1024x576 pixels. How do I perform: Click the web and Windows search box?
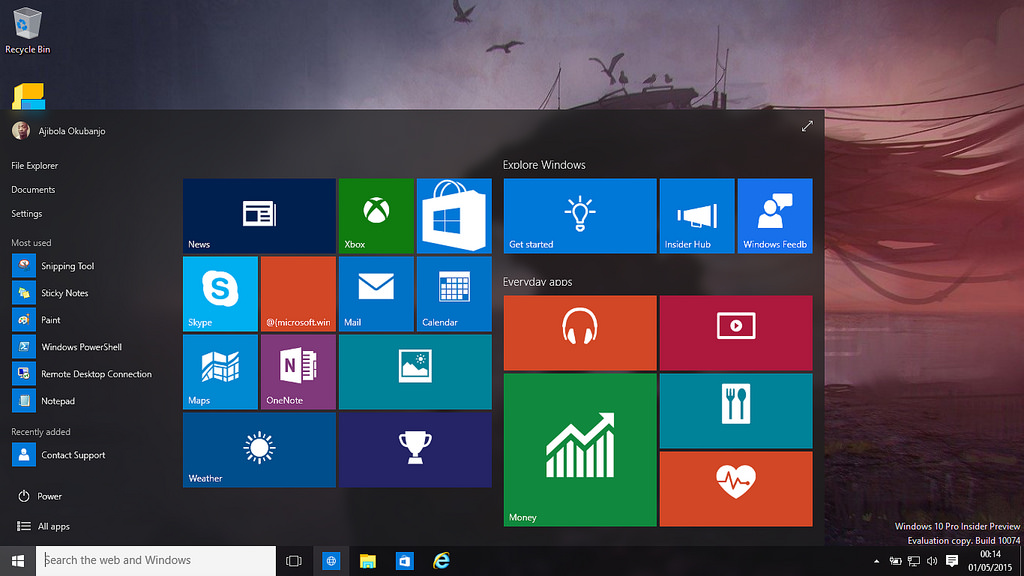point(155,561)
